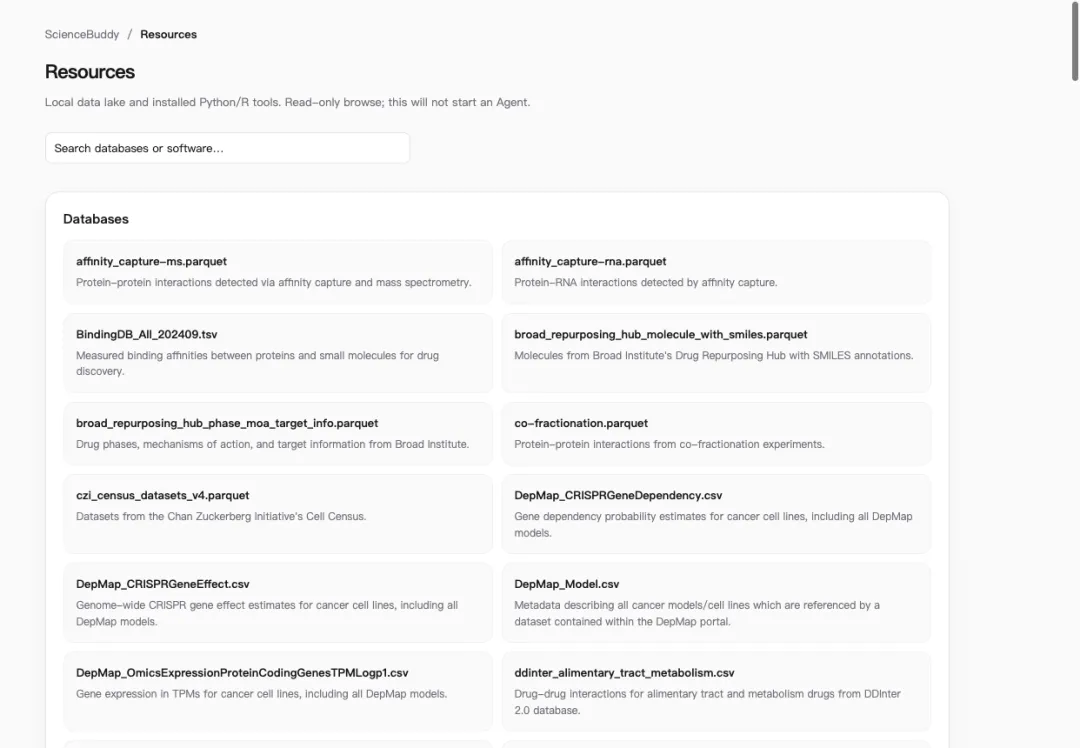
Task: Open broad_repurposing_hub_molecule_with_smiles.parquet card
Action: tap(716, 353)
